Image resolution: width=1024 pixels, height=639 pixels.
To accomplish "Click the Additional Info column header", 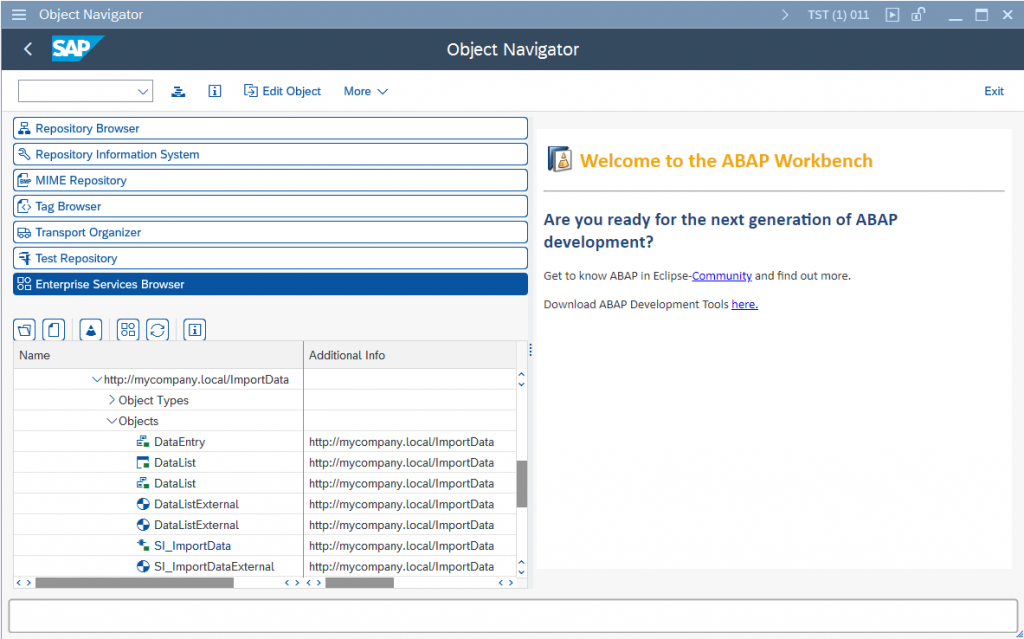I will [410, 355].
